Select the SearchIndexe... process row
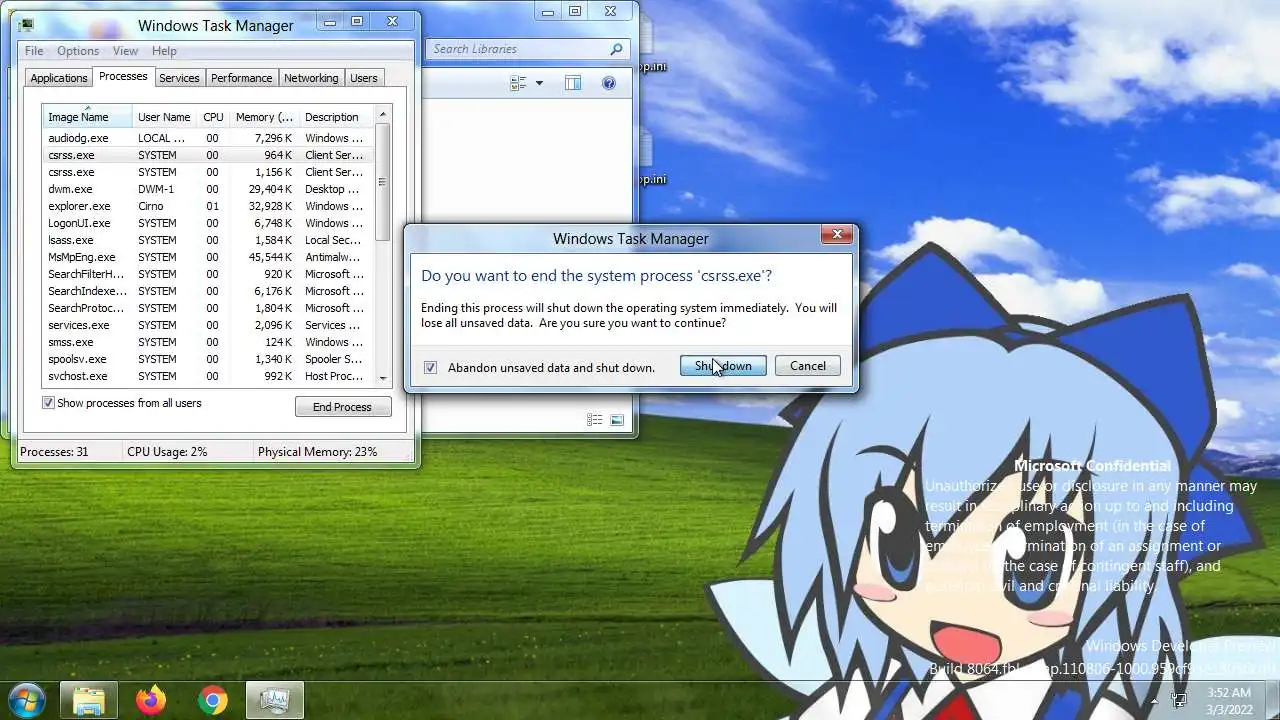The width and height of the screenshot is (1280, 720). [207, 291]
